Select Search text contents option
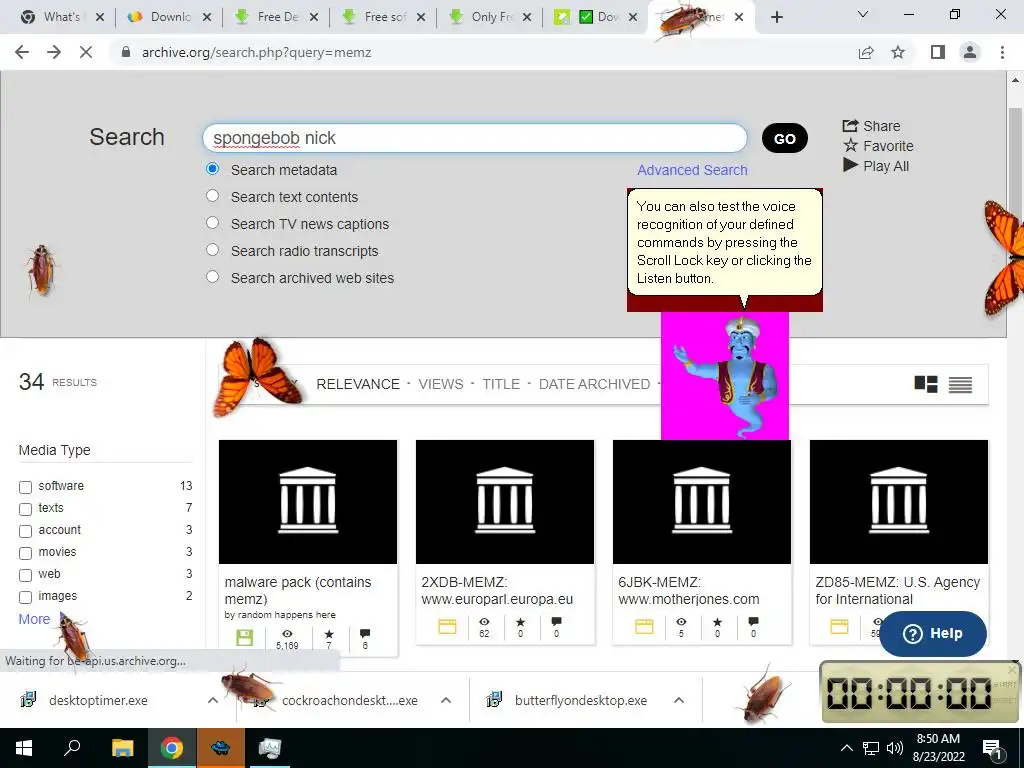1024x768 pixels. (212, 195)
